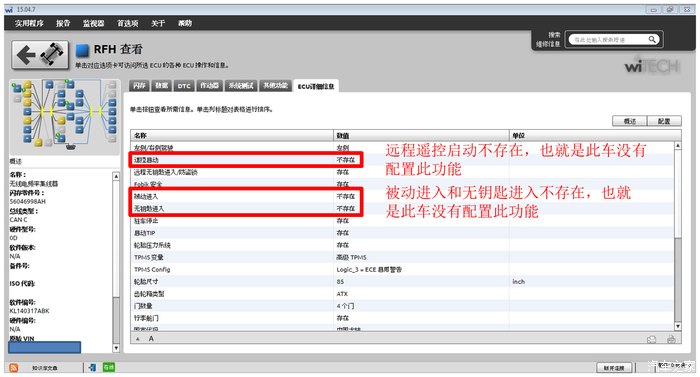Viewport: 700px width, 377px height.
Task: Select the 门数量 row name
Action: pos(143,306)
